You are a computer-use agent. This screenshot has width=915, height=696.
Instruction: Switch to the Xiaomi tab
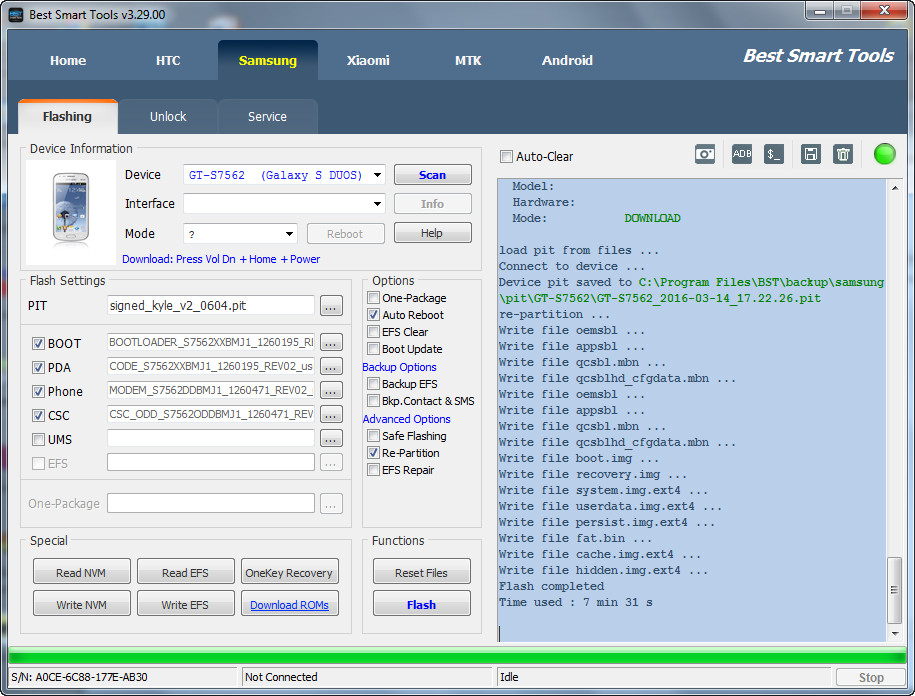tap(368, 61)
